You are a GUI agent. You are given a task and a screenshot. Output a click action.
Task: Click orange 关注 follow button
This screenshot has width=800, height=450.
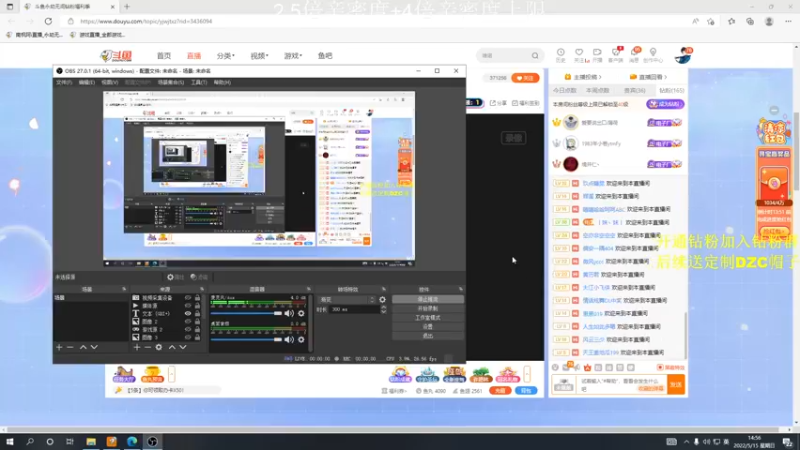click(x=526, y=78)
